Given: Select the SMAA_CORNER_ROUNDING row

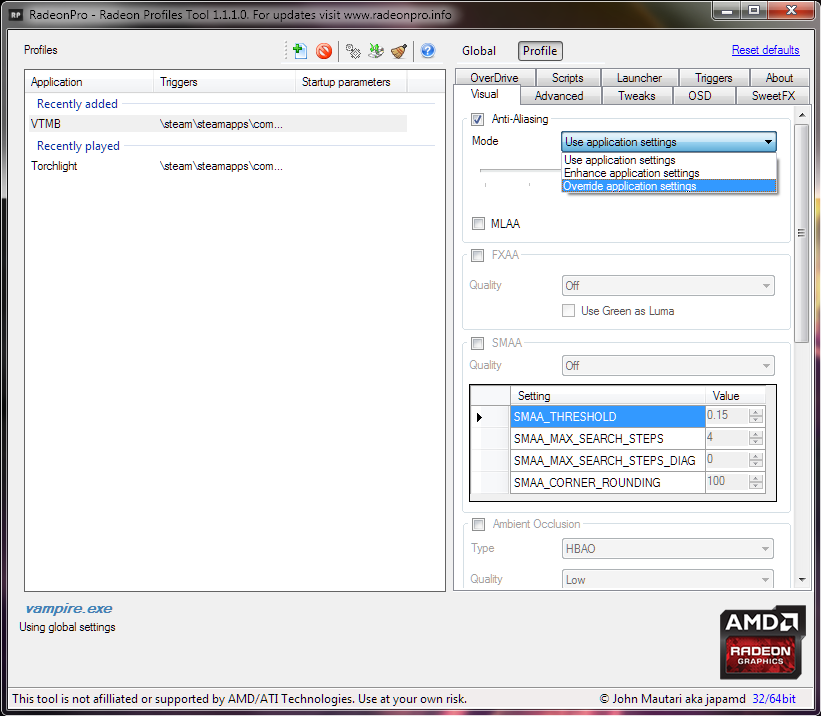Looking at the screenshot, I should pos(607,483).
